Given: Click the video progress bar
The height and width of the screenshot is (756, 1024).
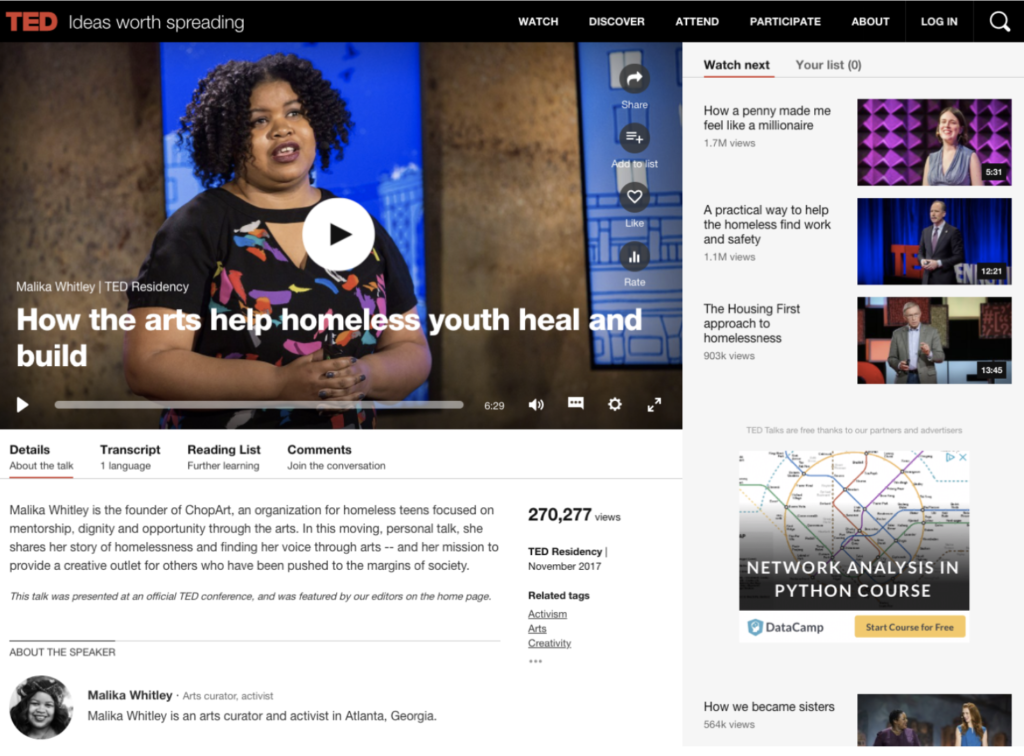Looking at the screenshot, I should coord(258,405).
